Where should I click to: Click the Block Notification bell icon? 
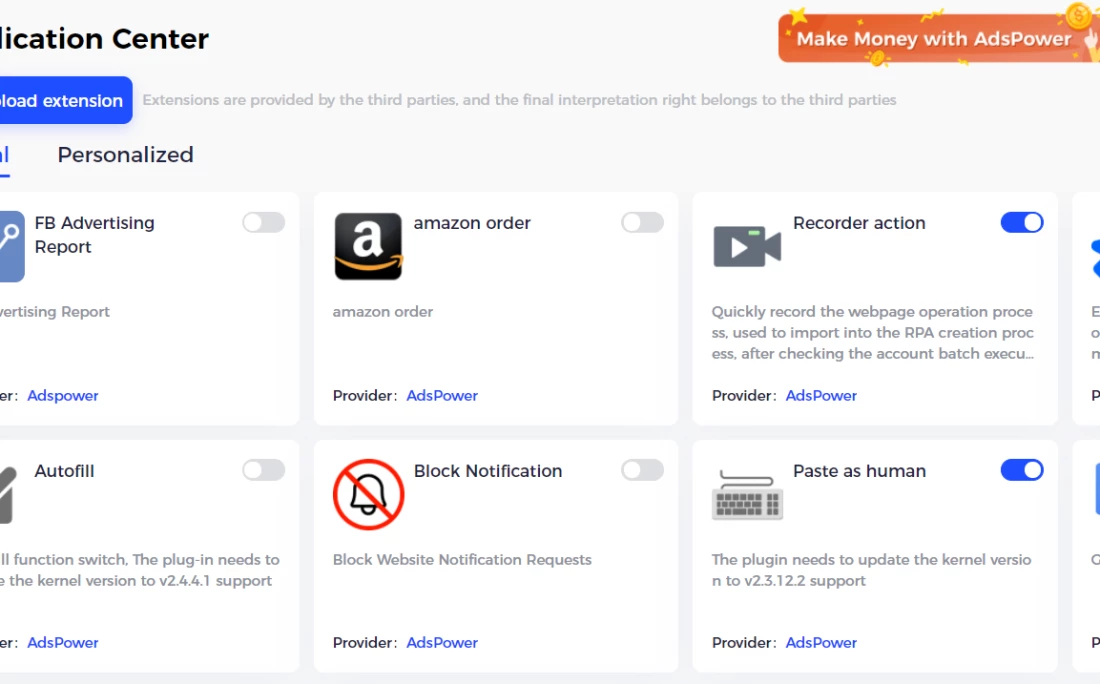tap(368, 494)
